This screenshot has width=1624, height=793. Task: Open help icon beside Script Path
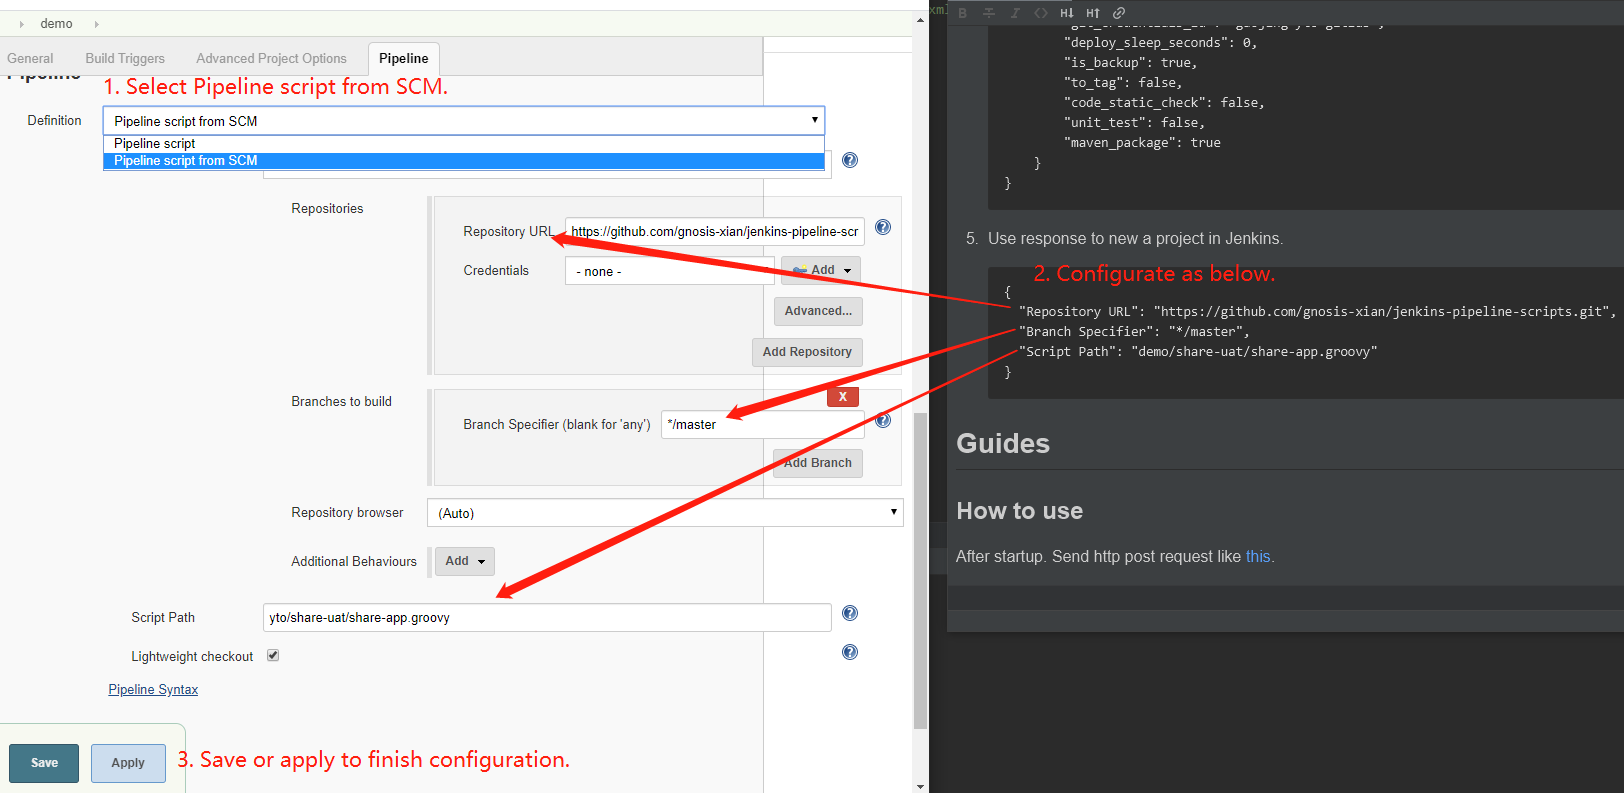[850, 613]
